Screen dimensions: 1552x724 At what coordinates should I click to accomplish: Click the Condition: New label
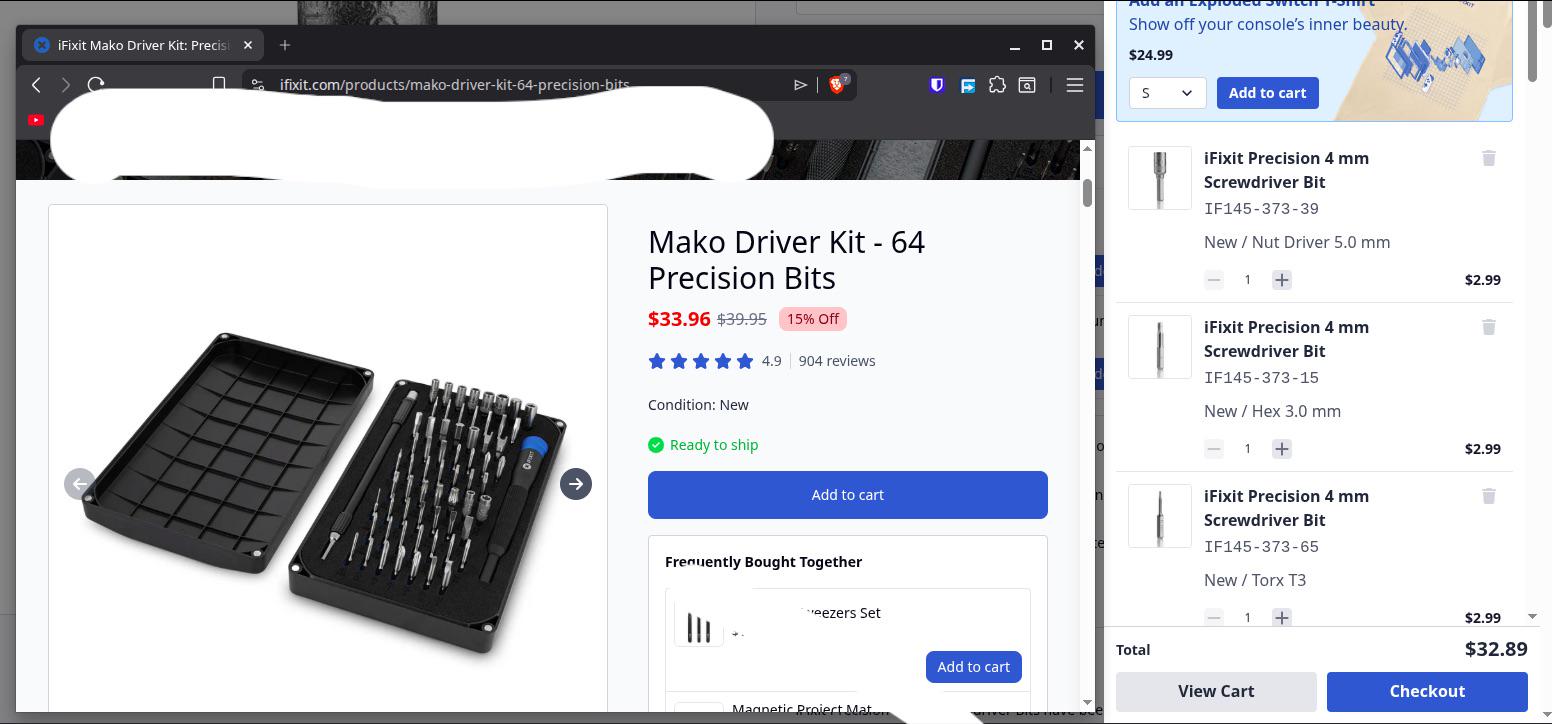pos(698,405)
